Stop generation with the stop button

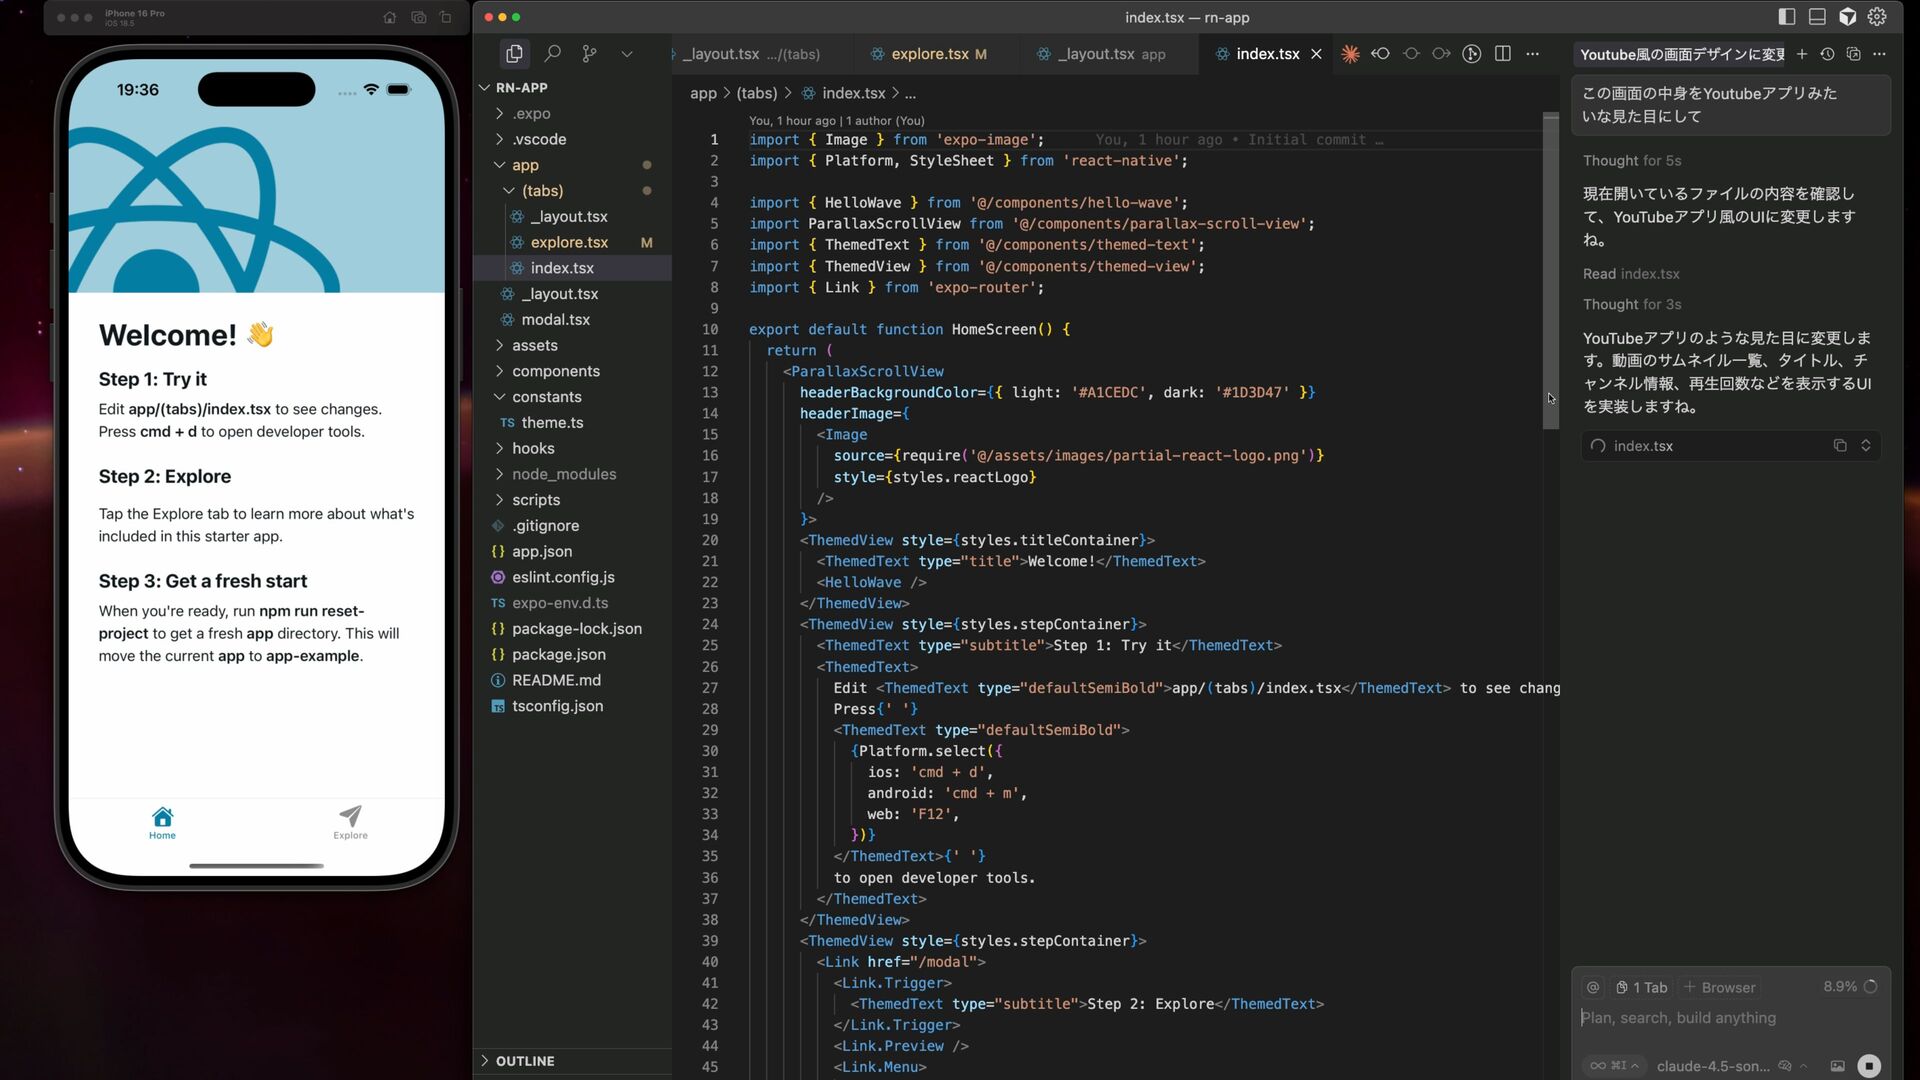pos(1868,1066)
